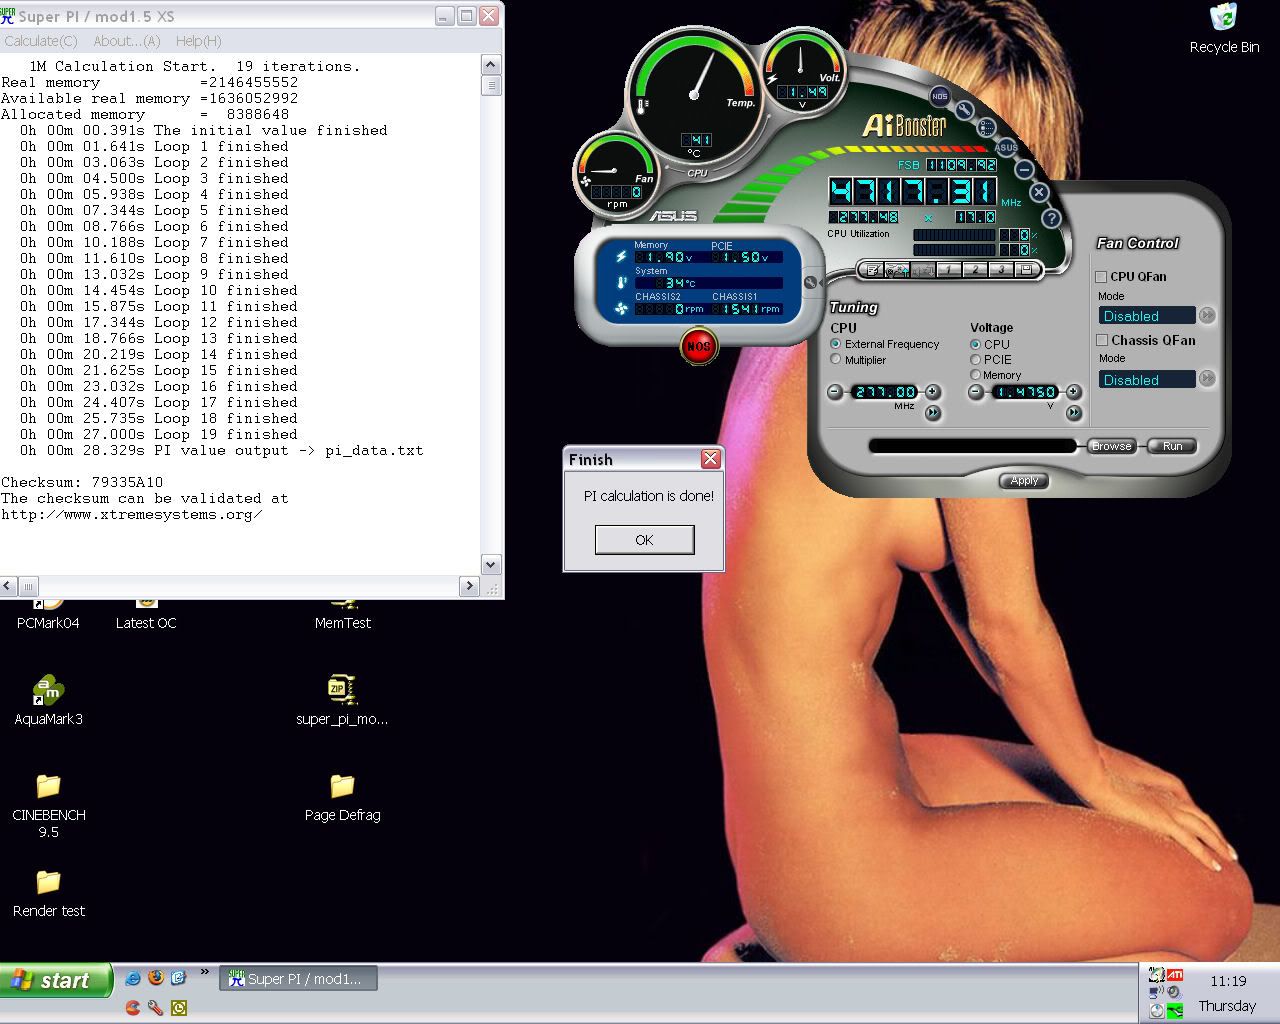1280x1024 pixels.
Task: Select the CPU Multiplier radio button
Action: pyautogui.click(x=836, y=359)
